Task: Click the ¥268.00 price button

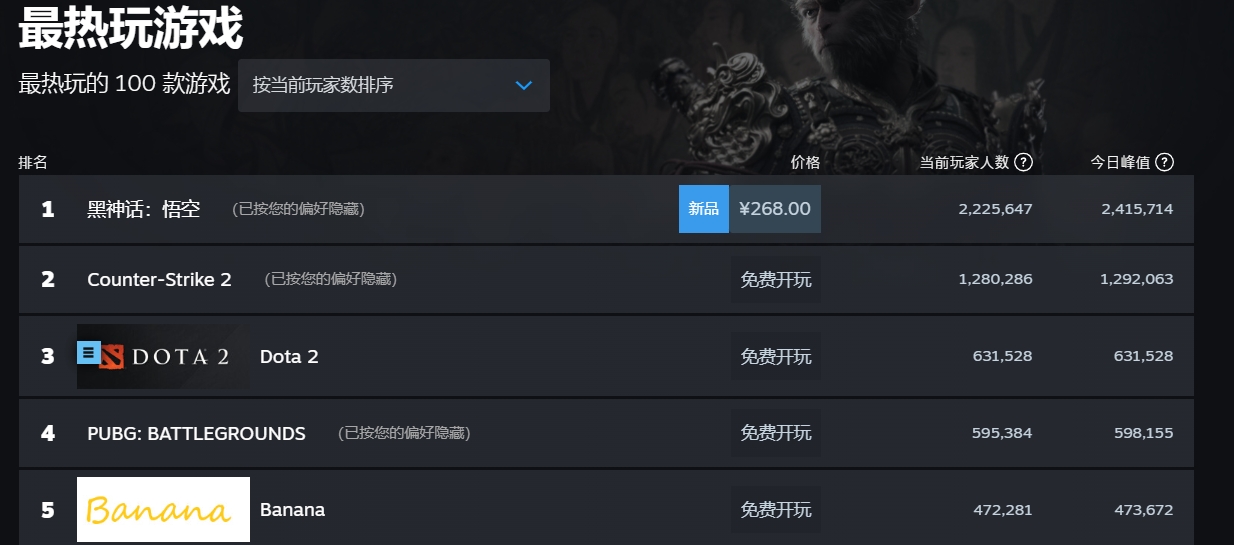Action: point(775,209)
